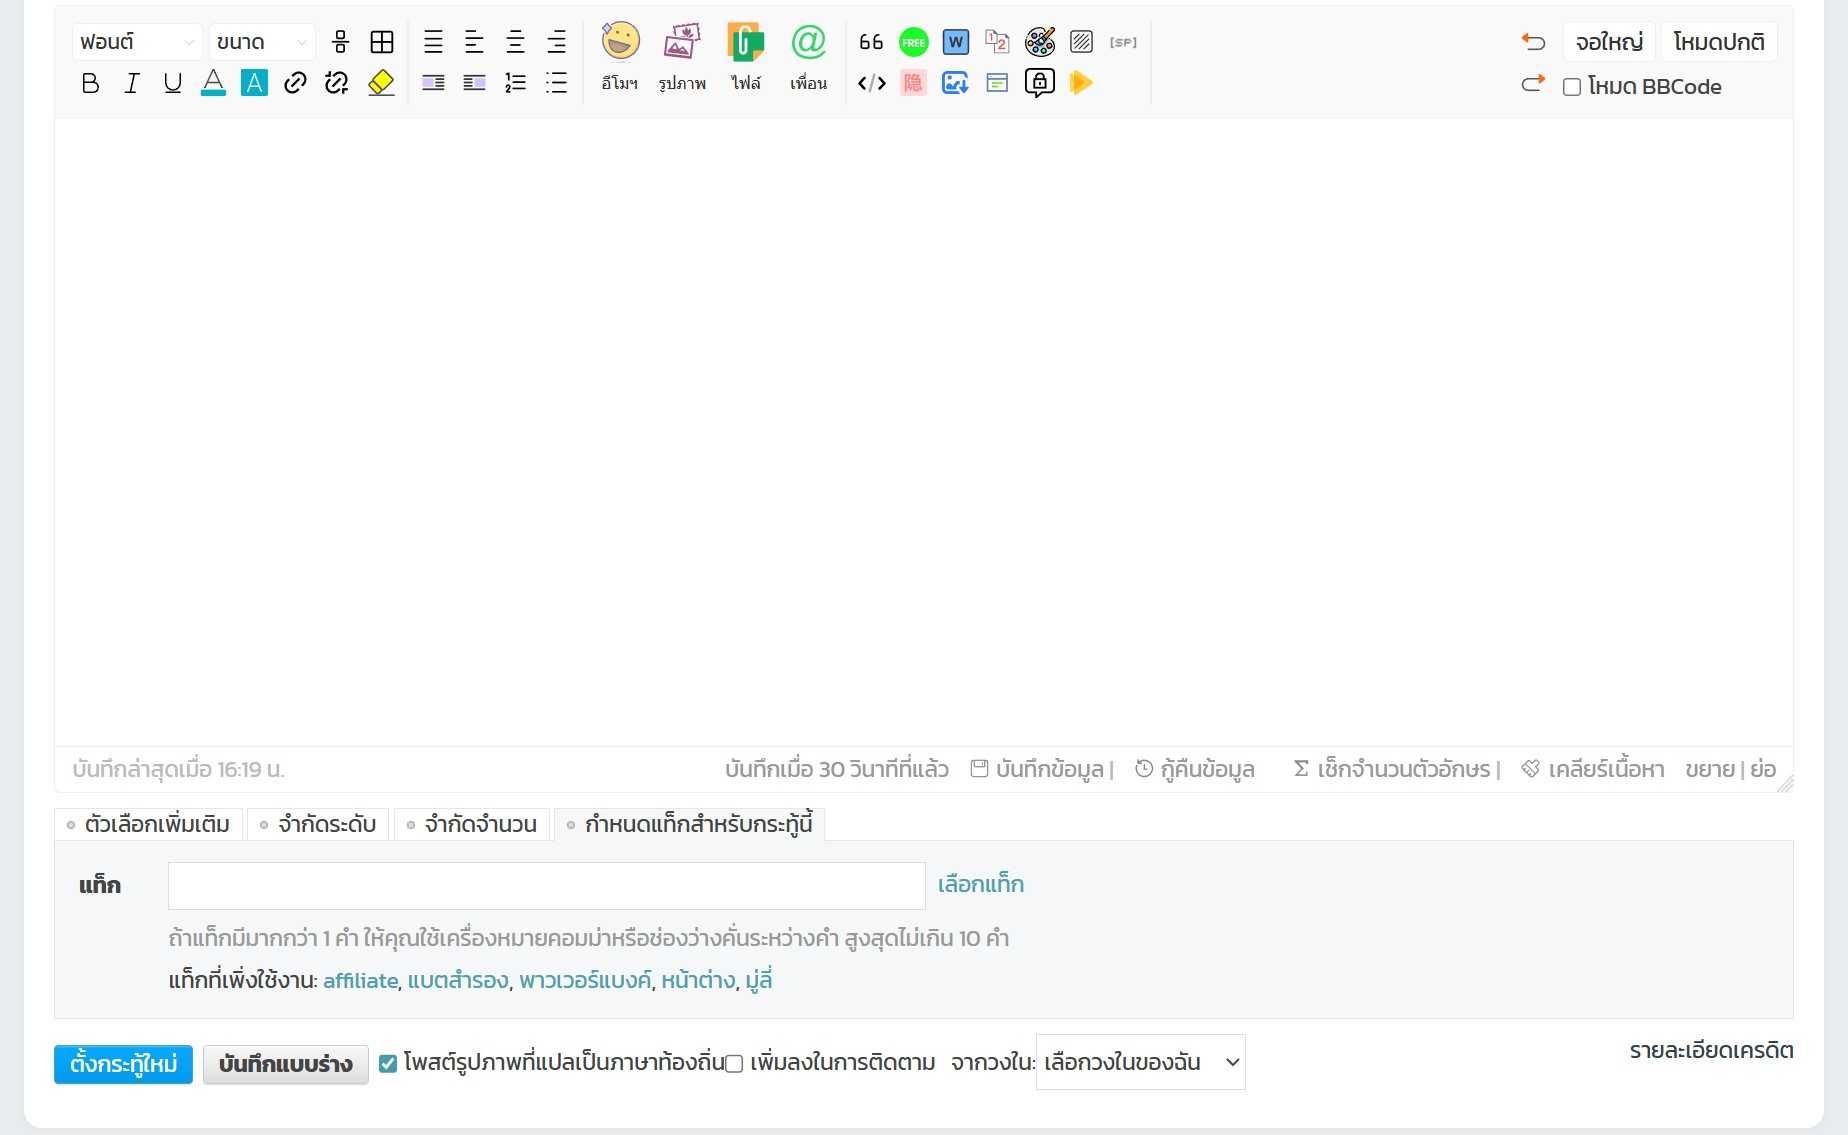
Task: Clear formatting with the eraser icon
Action: click(x=381, y=83)
